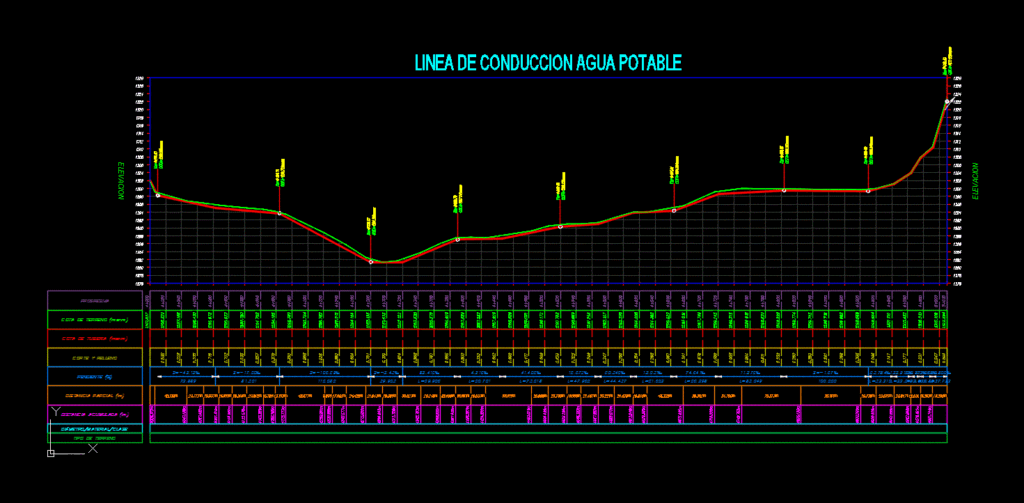Image resolution: width=1024 pixels, height=503 pixels.
Task: Select the TIPO DE TERRENO row header
Action: pos(95,438)
